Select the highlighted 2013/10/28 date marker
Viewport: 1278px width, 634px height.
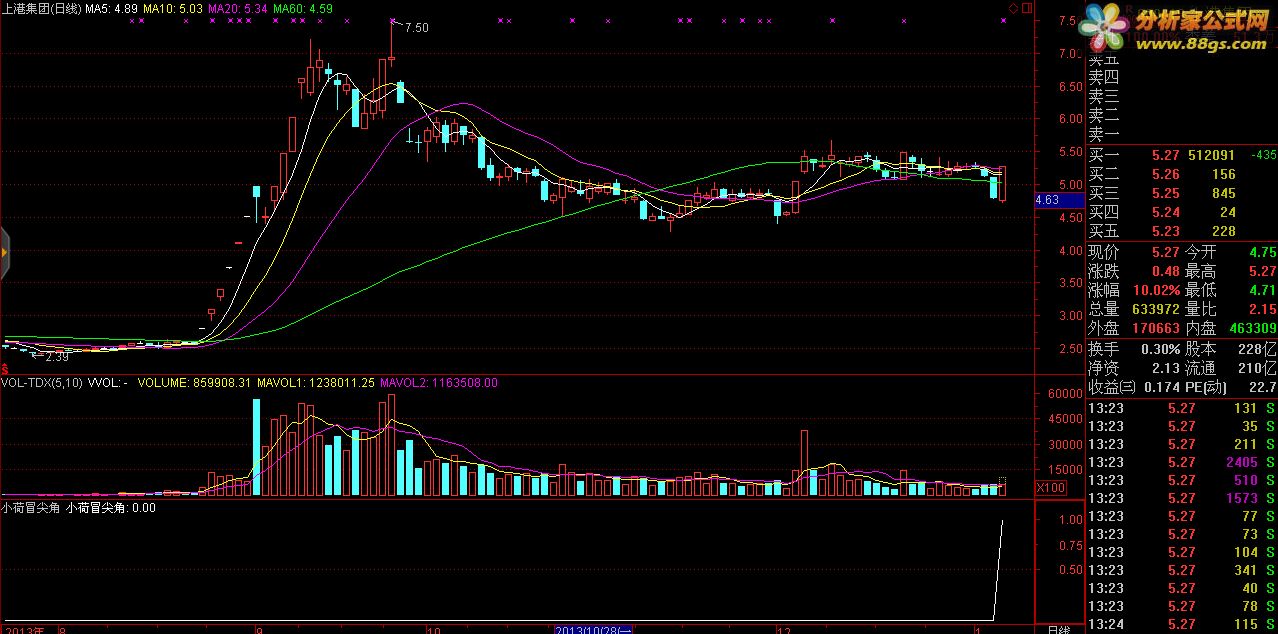click(x=595, y=629)
